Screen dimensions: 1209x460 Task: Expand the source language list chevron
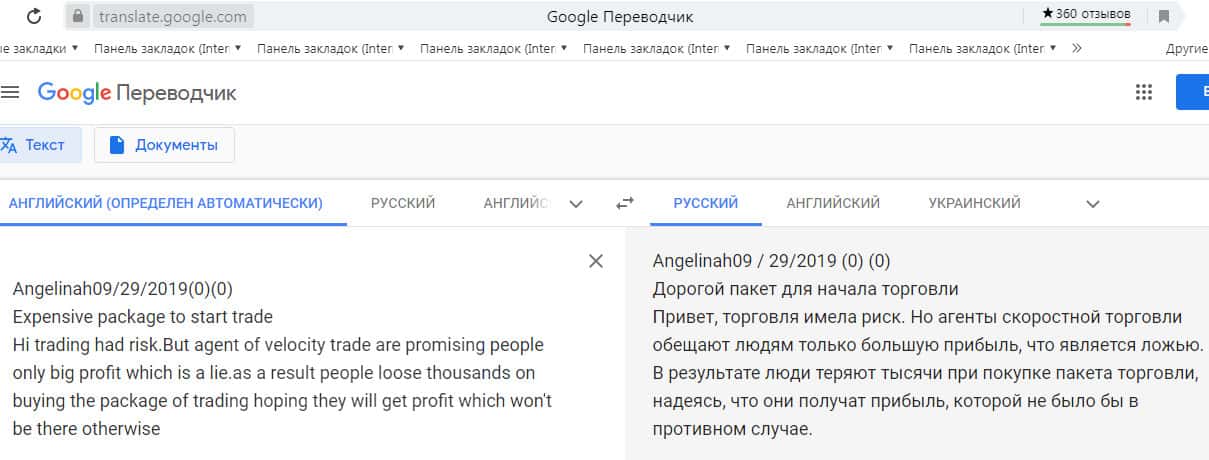[x=576, y=204]
